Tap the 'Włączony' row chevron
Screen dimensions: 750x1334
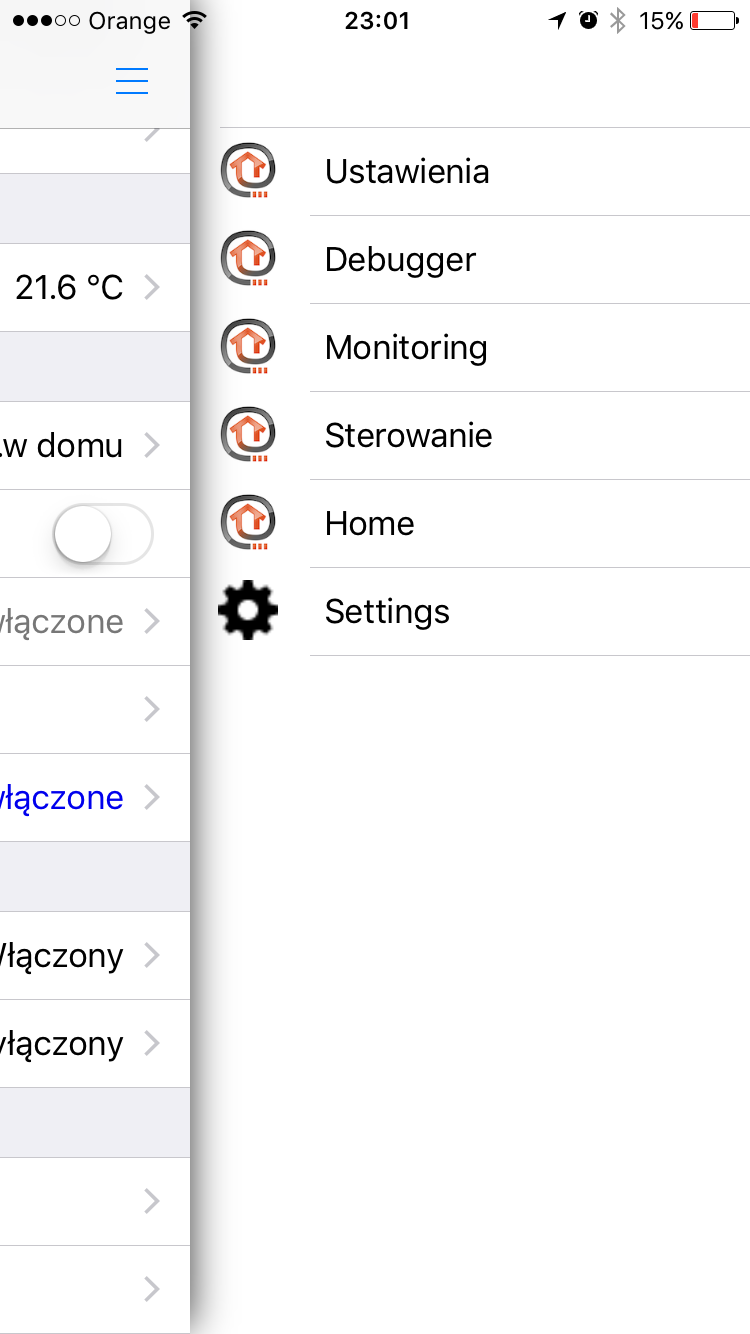(x=152, y=955)
